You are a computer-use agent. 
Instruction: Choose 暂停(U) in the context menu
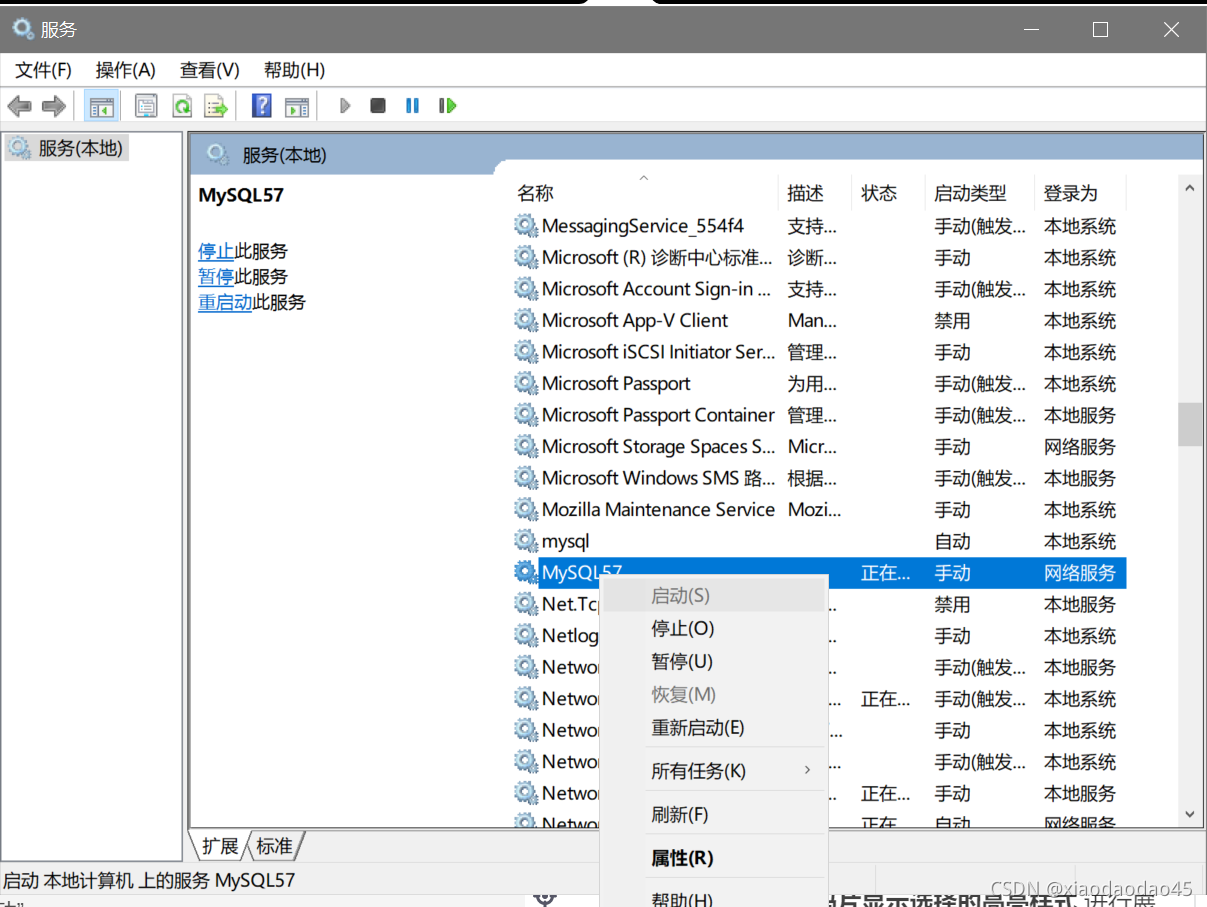712,662
